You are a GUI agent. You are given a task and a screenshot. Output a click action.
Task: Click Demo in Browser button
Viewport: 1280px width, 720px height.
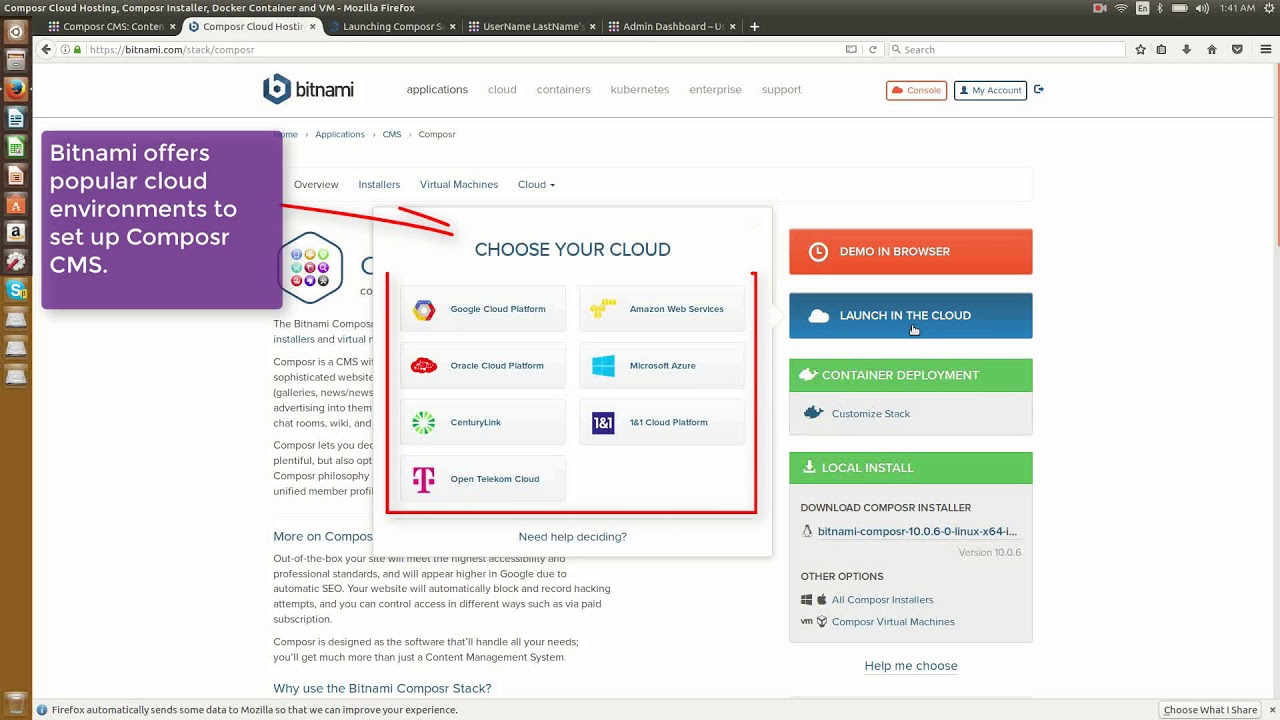pyautogui.click(x=910, y=252)
